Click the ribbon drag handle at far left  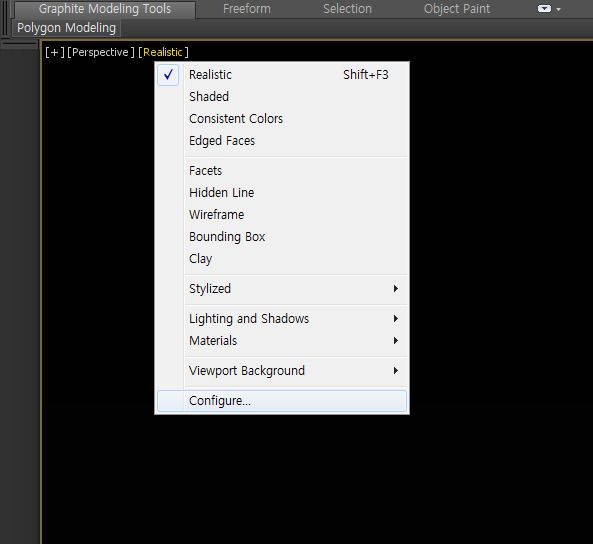[5, 18]
